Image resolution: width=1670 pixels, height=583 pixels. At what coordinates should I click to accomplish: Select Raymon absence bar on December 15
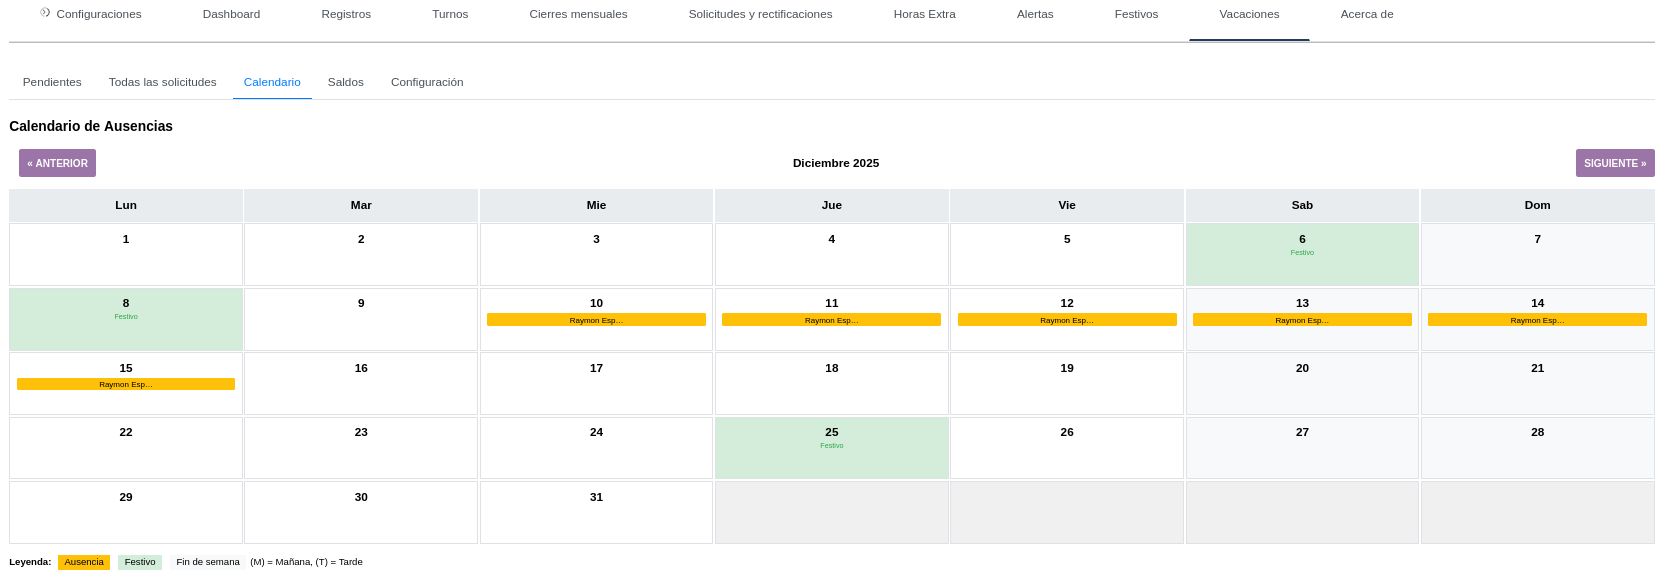point(126,384)
